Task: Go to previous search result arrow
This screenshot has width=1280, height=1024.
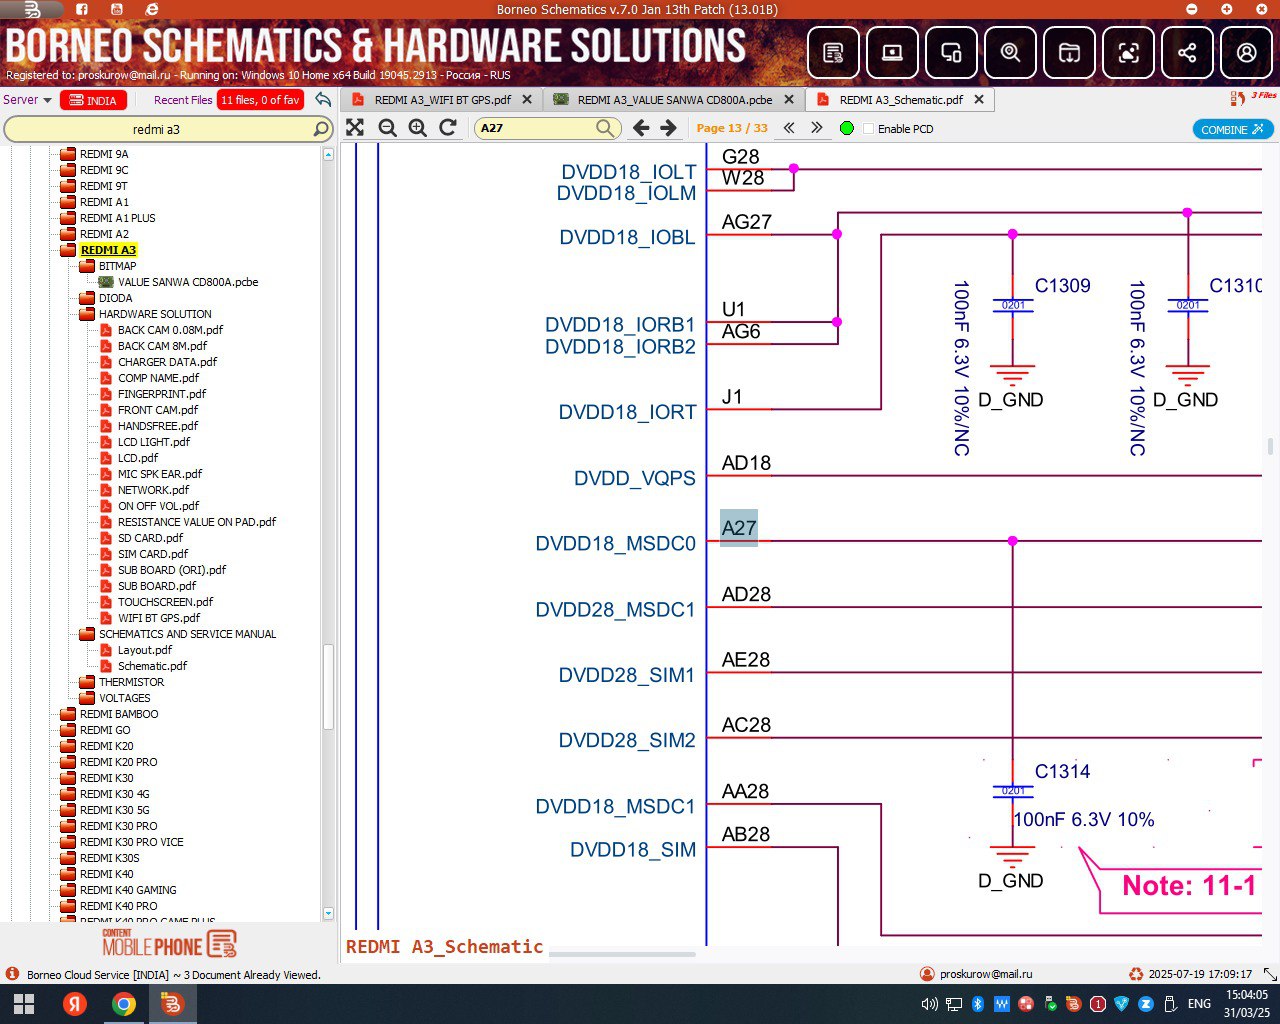Action: 641,128
